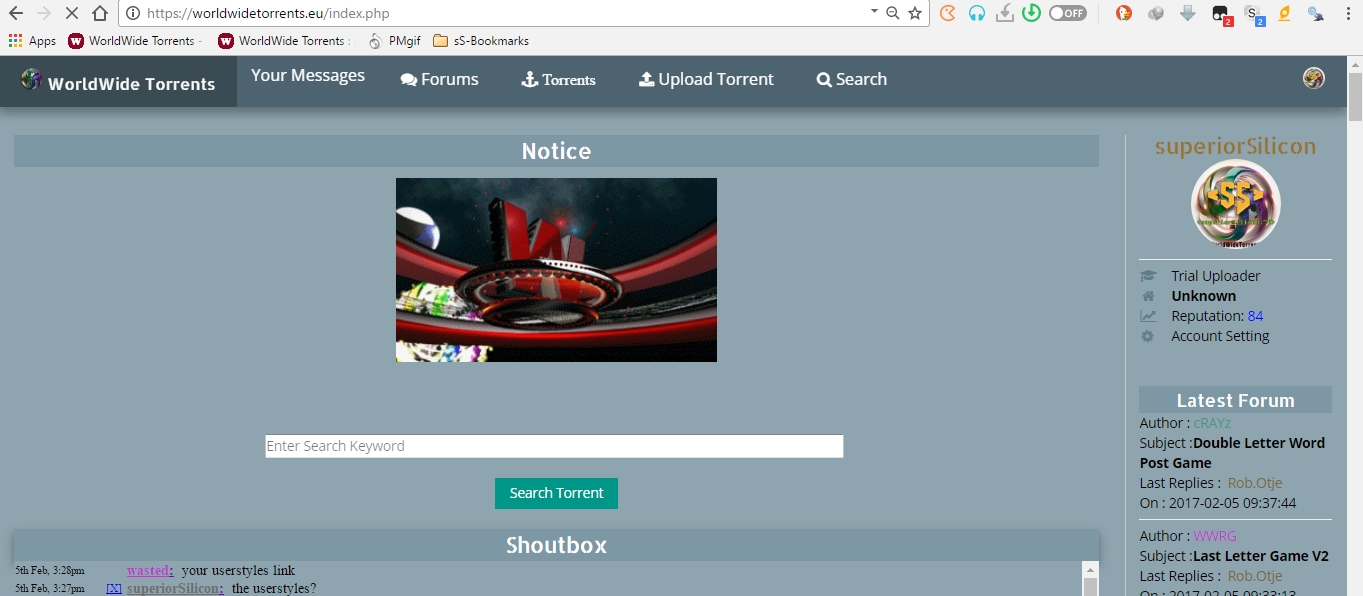Image resolution: width=1363 pixels, height=596 pixels.
Task: Click the superiorSilicon username heading
Action: [x=1235, y=147]
